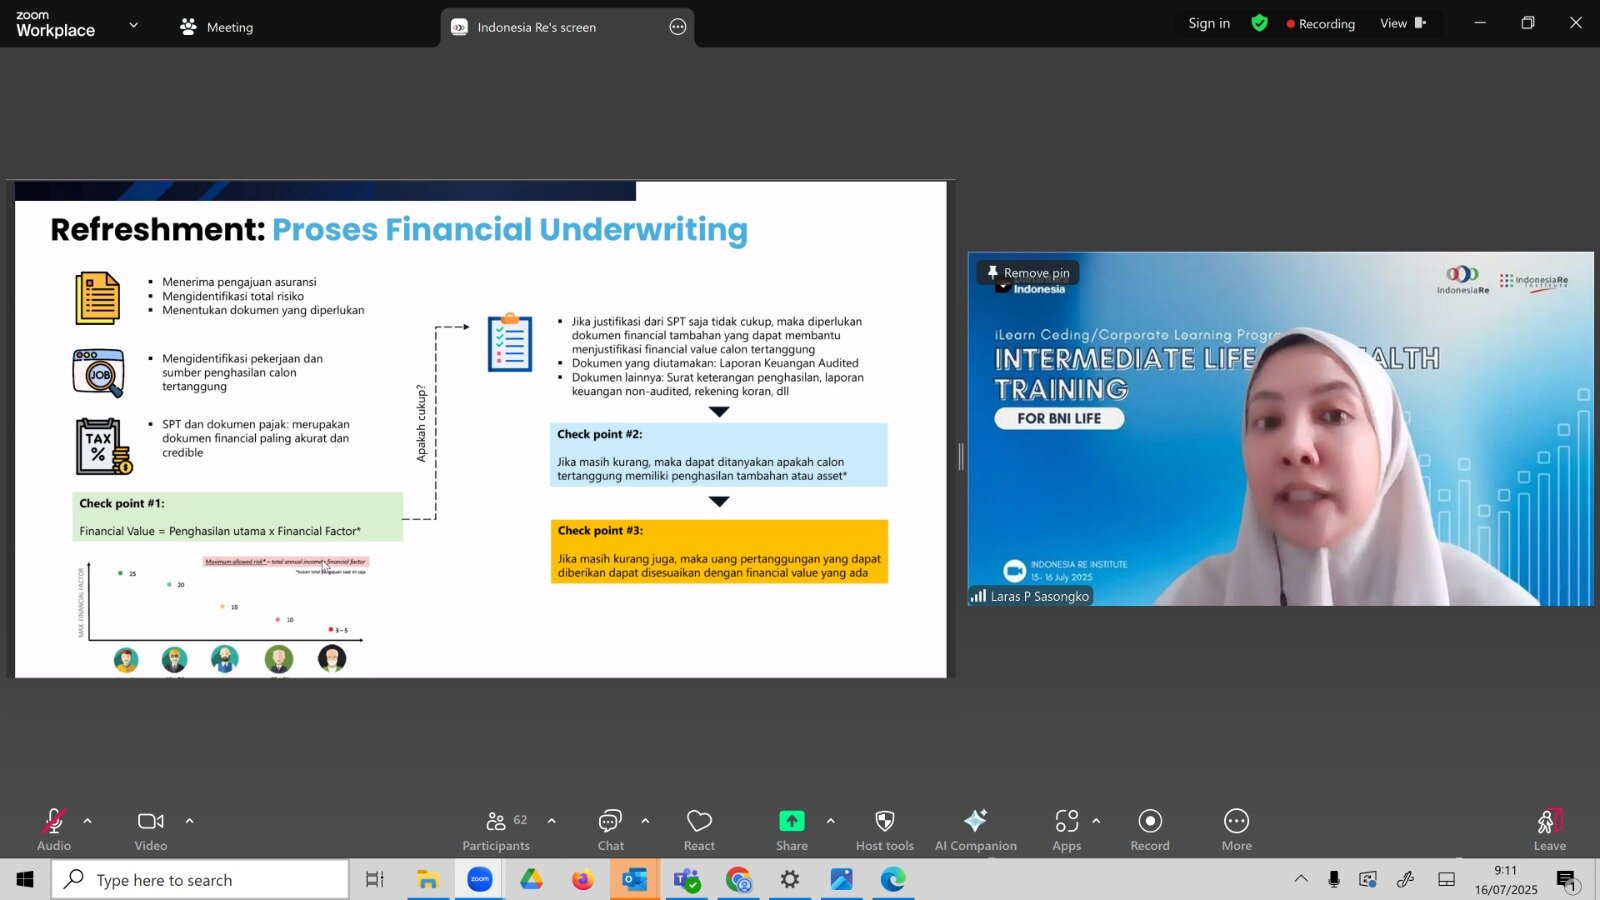Launch AI Companion
The width and height of the screenshot is (1600, 900).
(976, 831)
